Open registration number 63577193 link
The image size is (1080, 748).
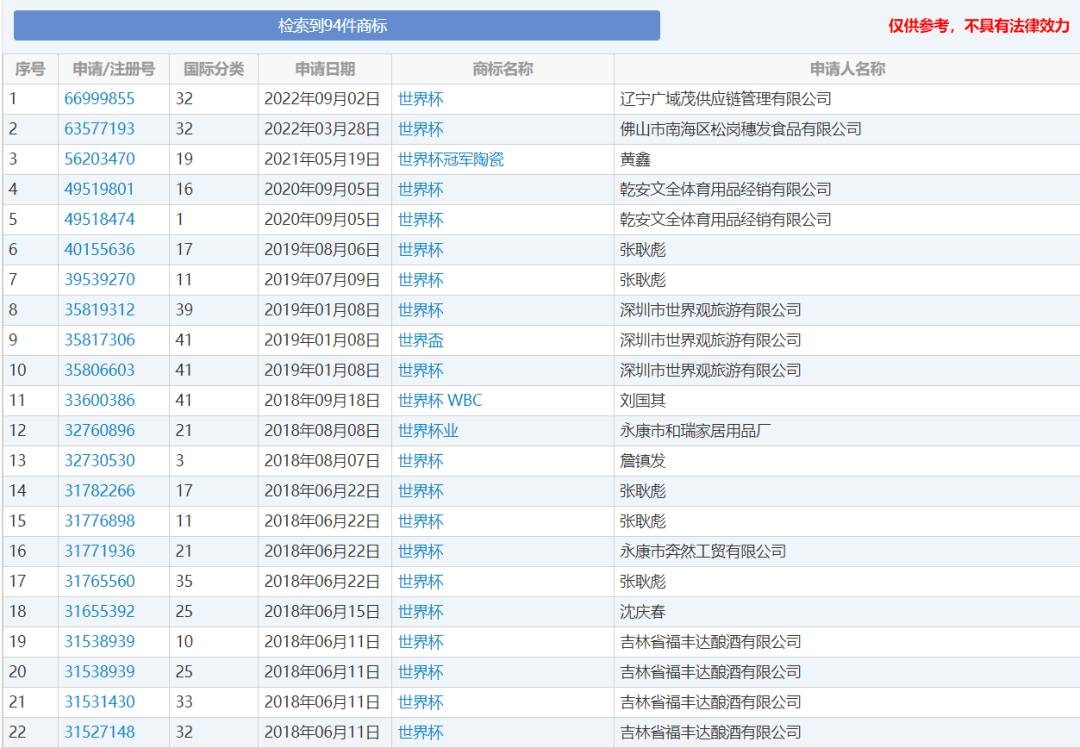[x=99, y=129]
